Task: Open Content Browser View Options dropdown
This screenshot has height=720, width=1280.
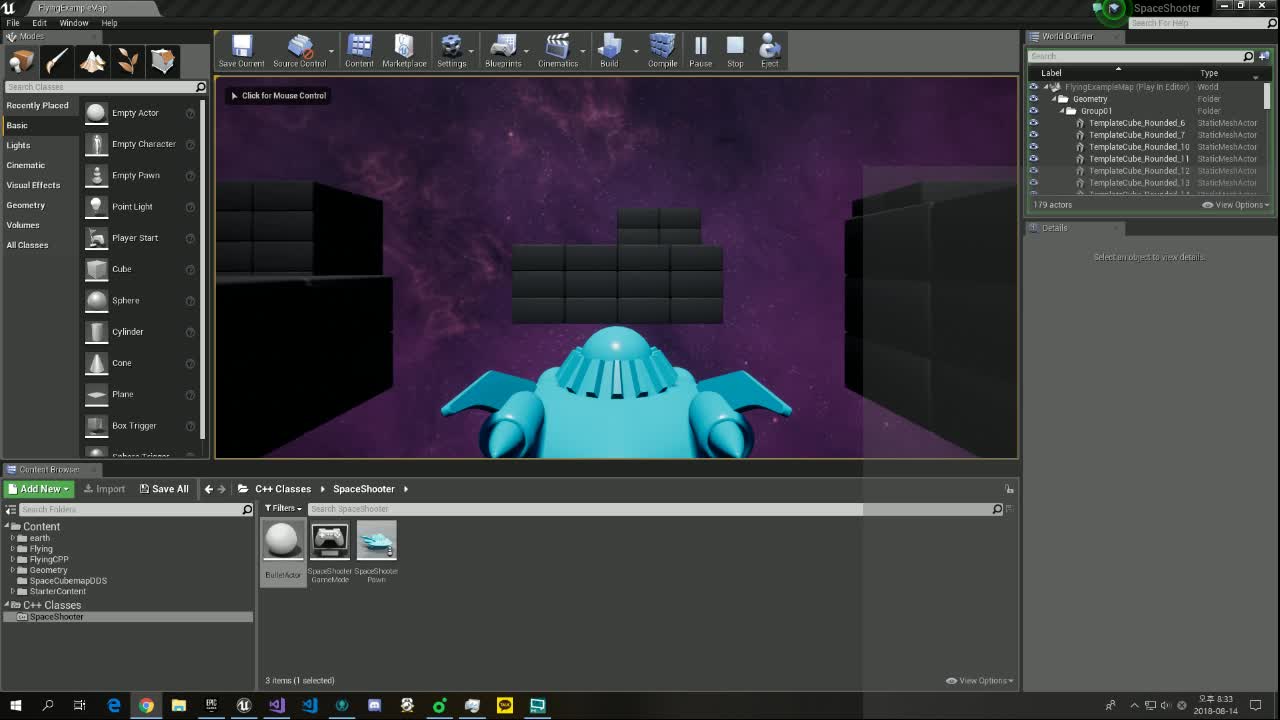Action: pos(980,681)
